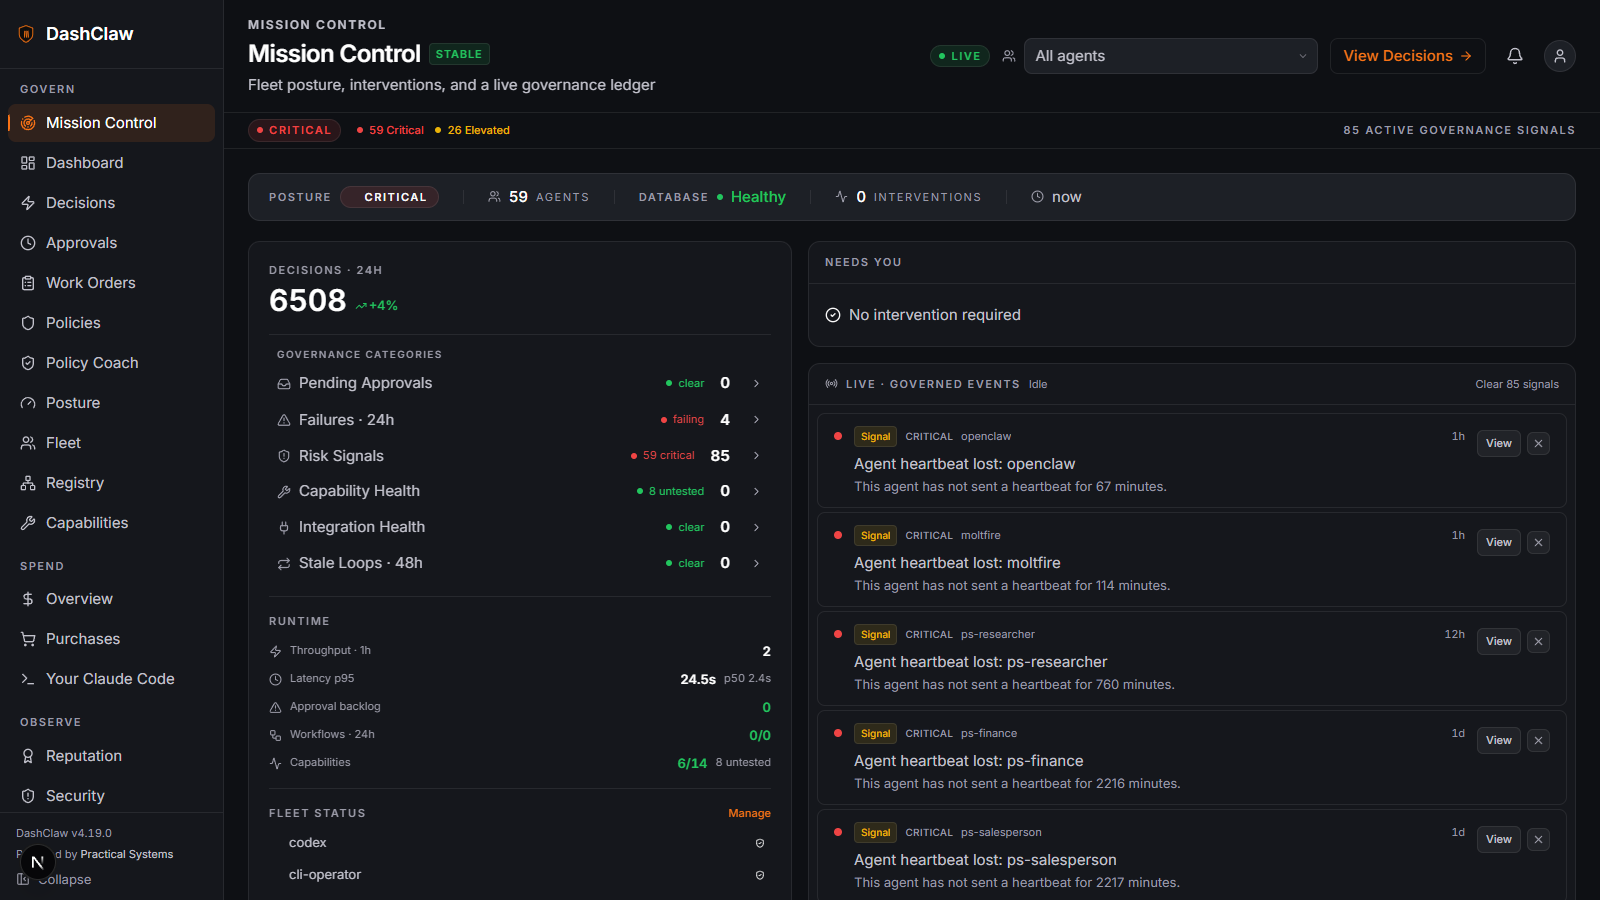Dismiss the moltfire heartbeat signal
Image resolution: width=1600 pixels, height=900 pixels.
tap(1539, 543)
